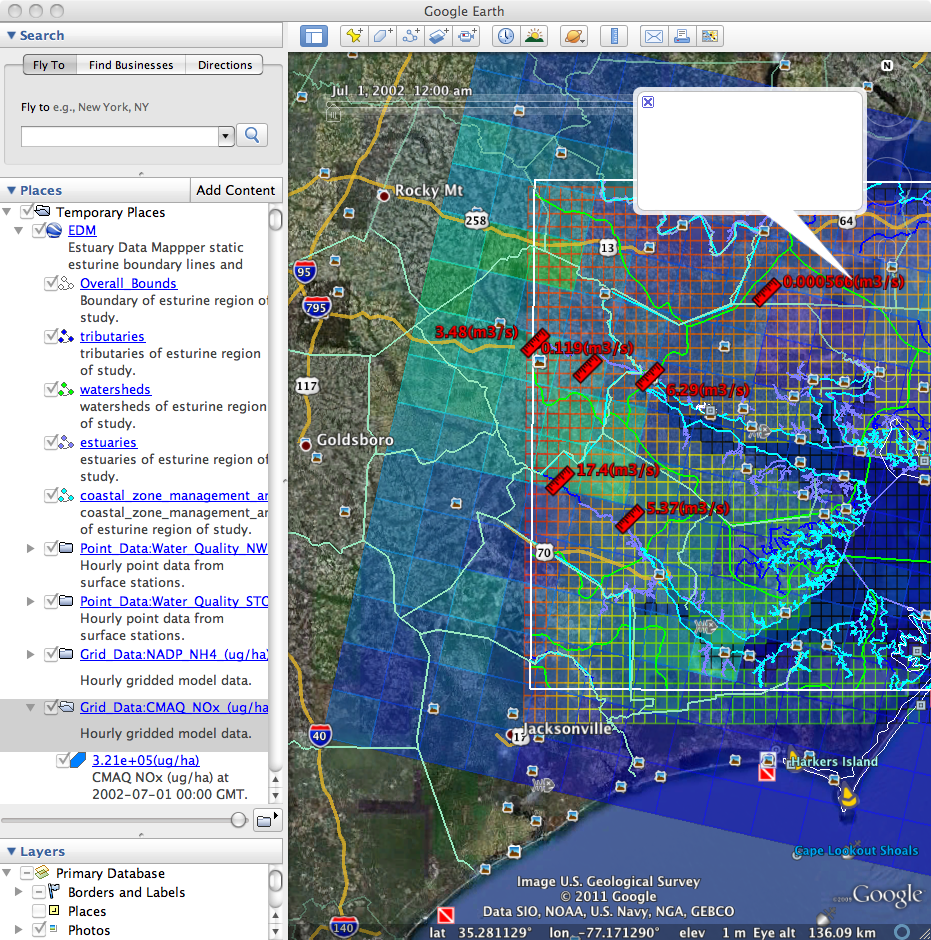
Task: Click the Add Placemark pushpin icon
Action: 354,36
